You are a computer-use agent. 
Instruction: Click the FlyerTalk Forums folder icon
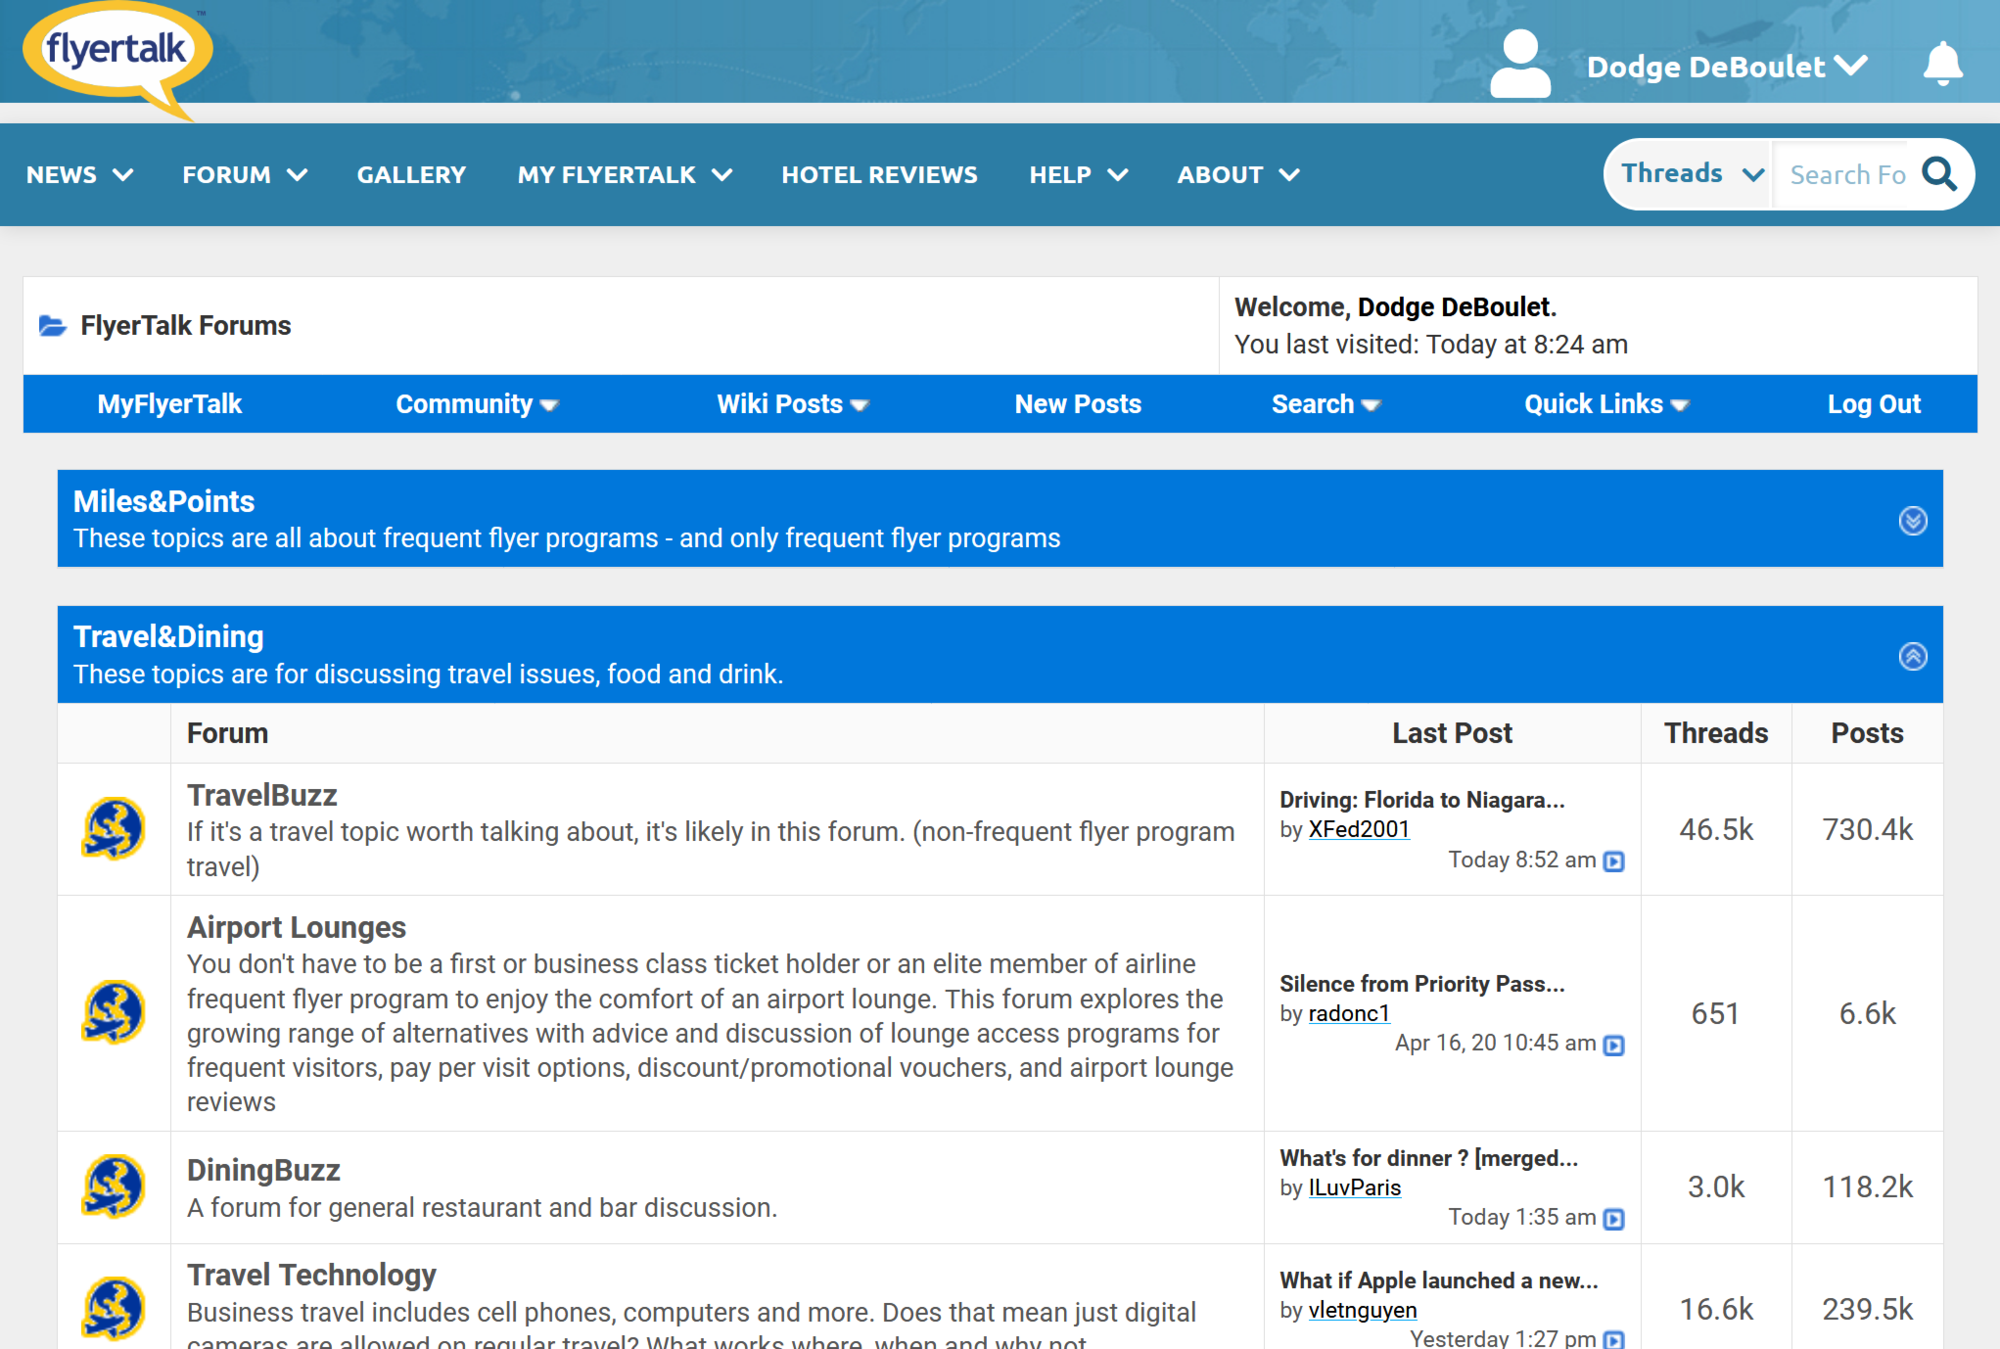(52, 326)
